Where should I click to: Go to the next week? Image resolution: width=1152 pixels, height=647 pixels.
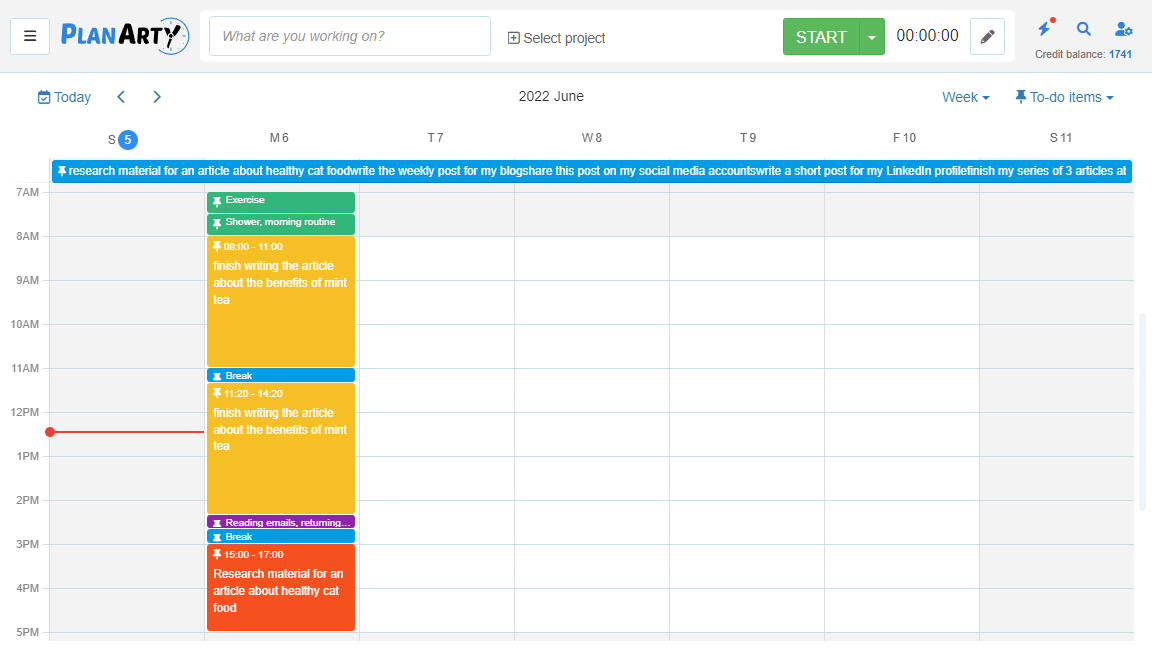(156, 97)
